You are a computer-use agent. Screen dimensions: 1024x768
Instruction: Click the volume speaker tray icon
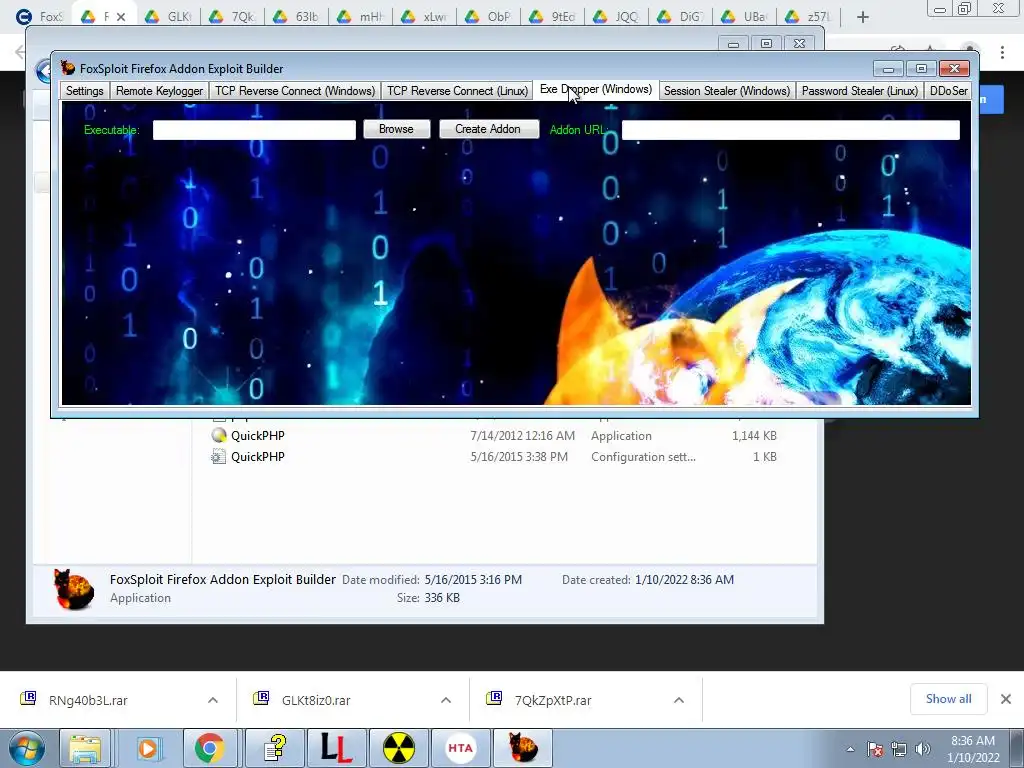pos(922,749)
